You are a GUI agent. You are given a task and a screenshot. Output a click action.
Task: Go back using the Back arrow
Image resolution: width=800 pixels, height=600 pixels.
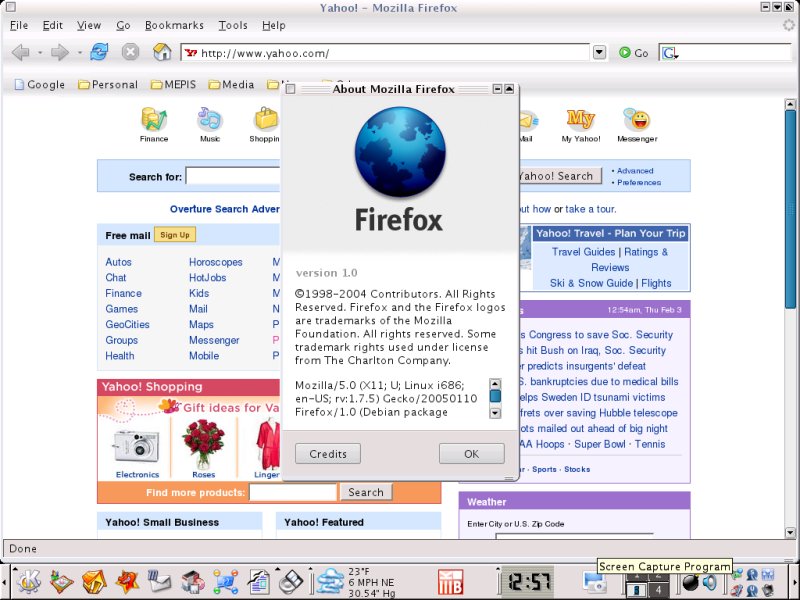[x=20, y=52]
